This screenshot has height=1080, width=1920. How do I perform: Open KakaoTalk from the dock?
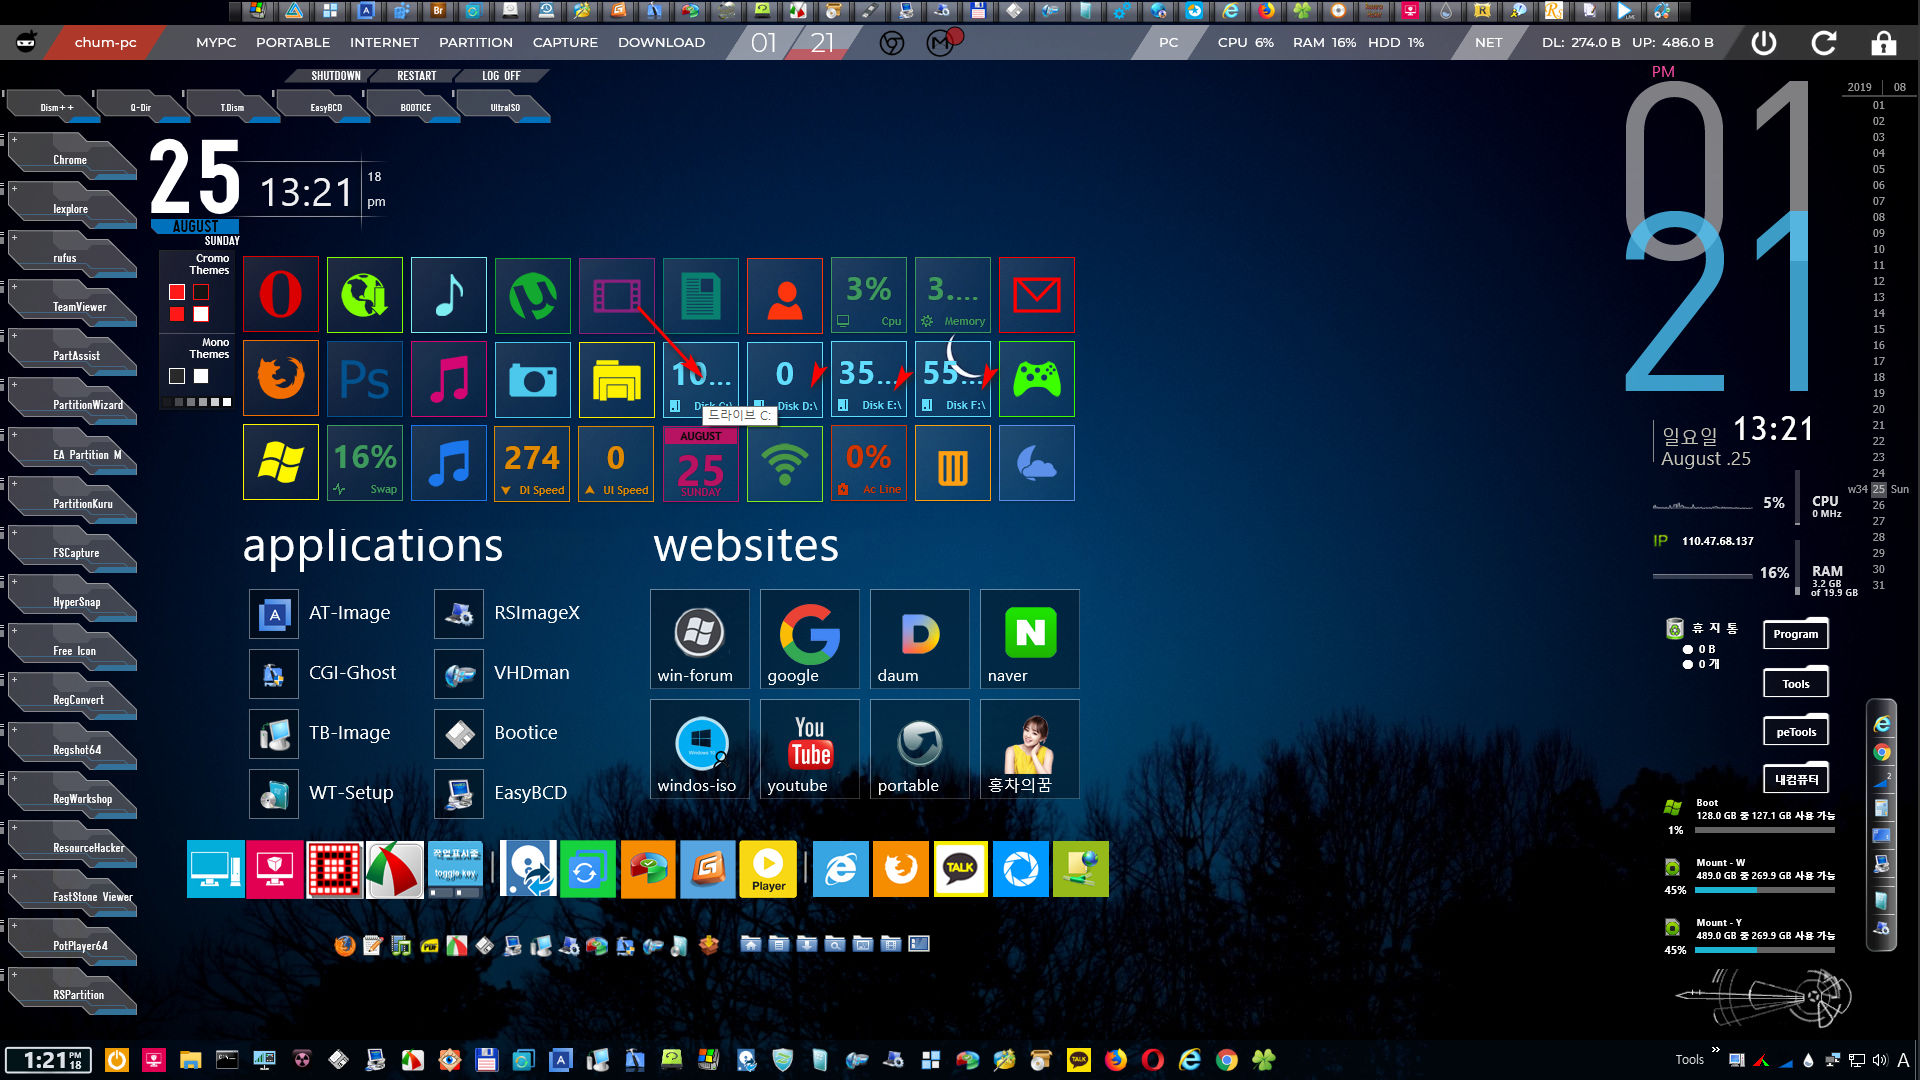click(960, 869)
